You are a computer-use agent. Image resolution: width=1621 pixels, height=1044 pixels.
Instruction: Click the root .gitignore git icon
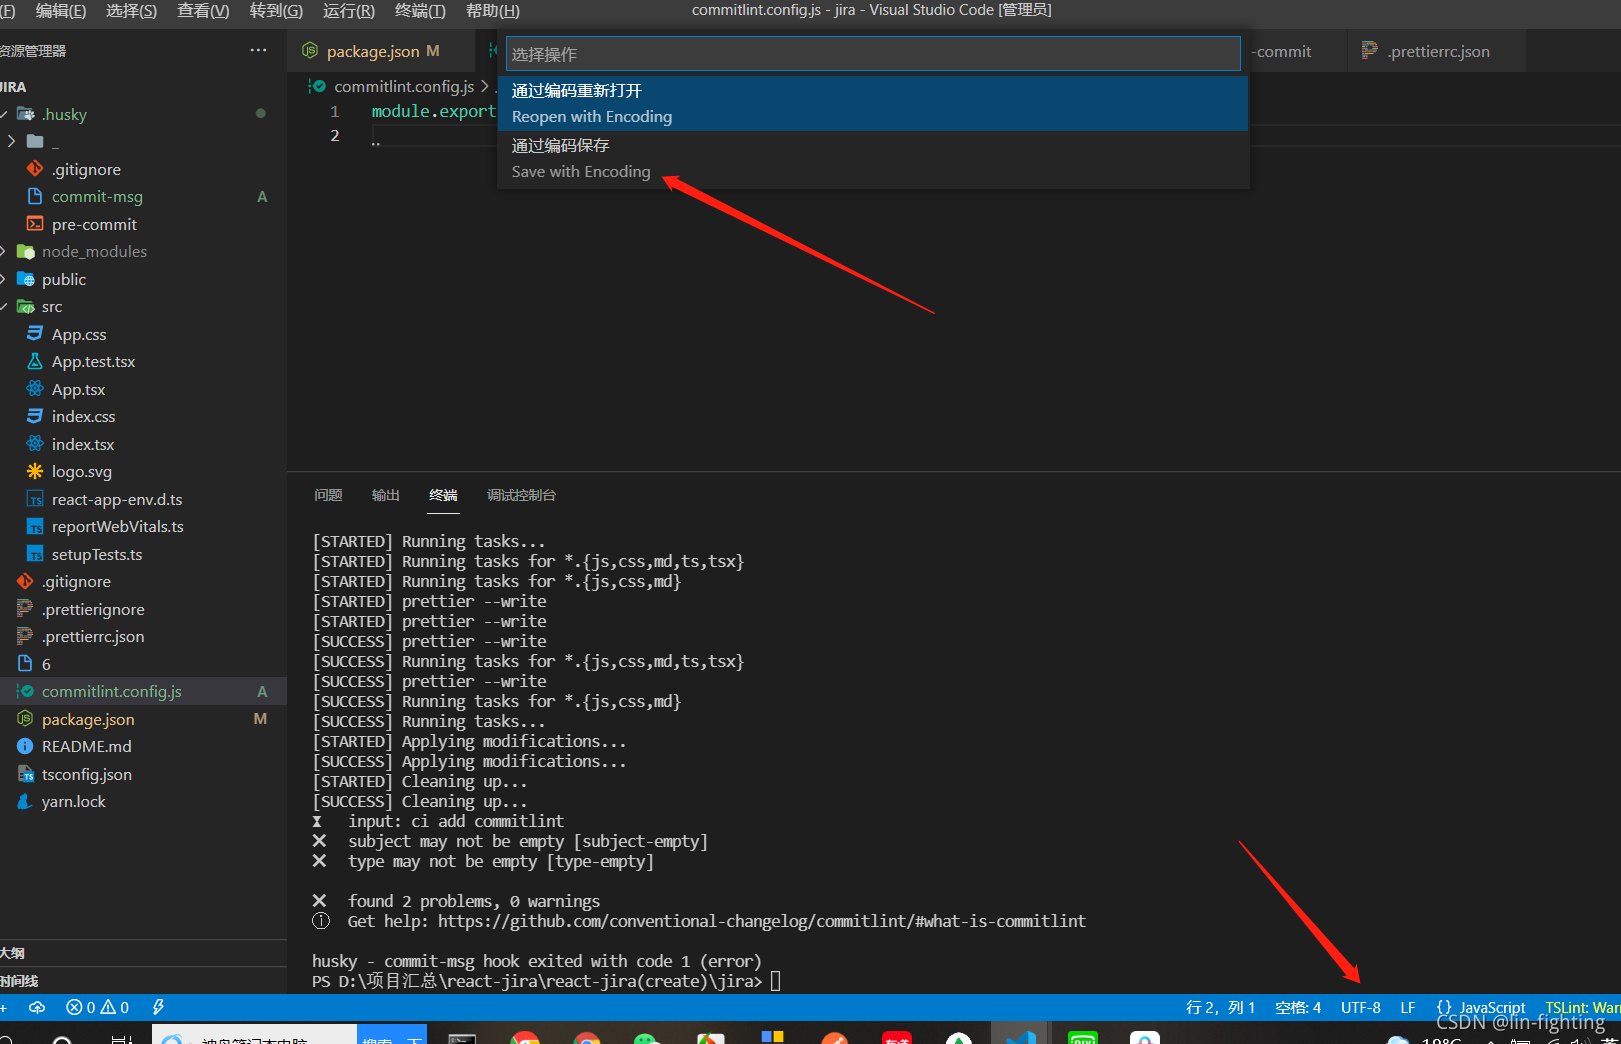point(25,581)
